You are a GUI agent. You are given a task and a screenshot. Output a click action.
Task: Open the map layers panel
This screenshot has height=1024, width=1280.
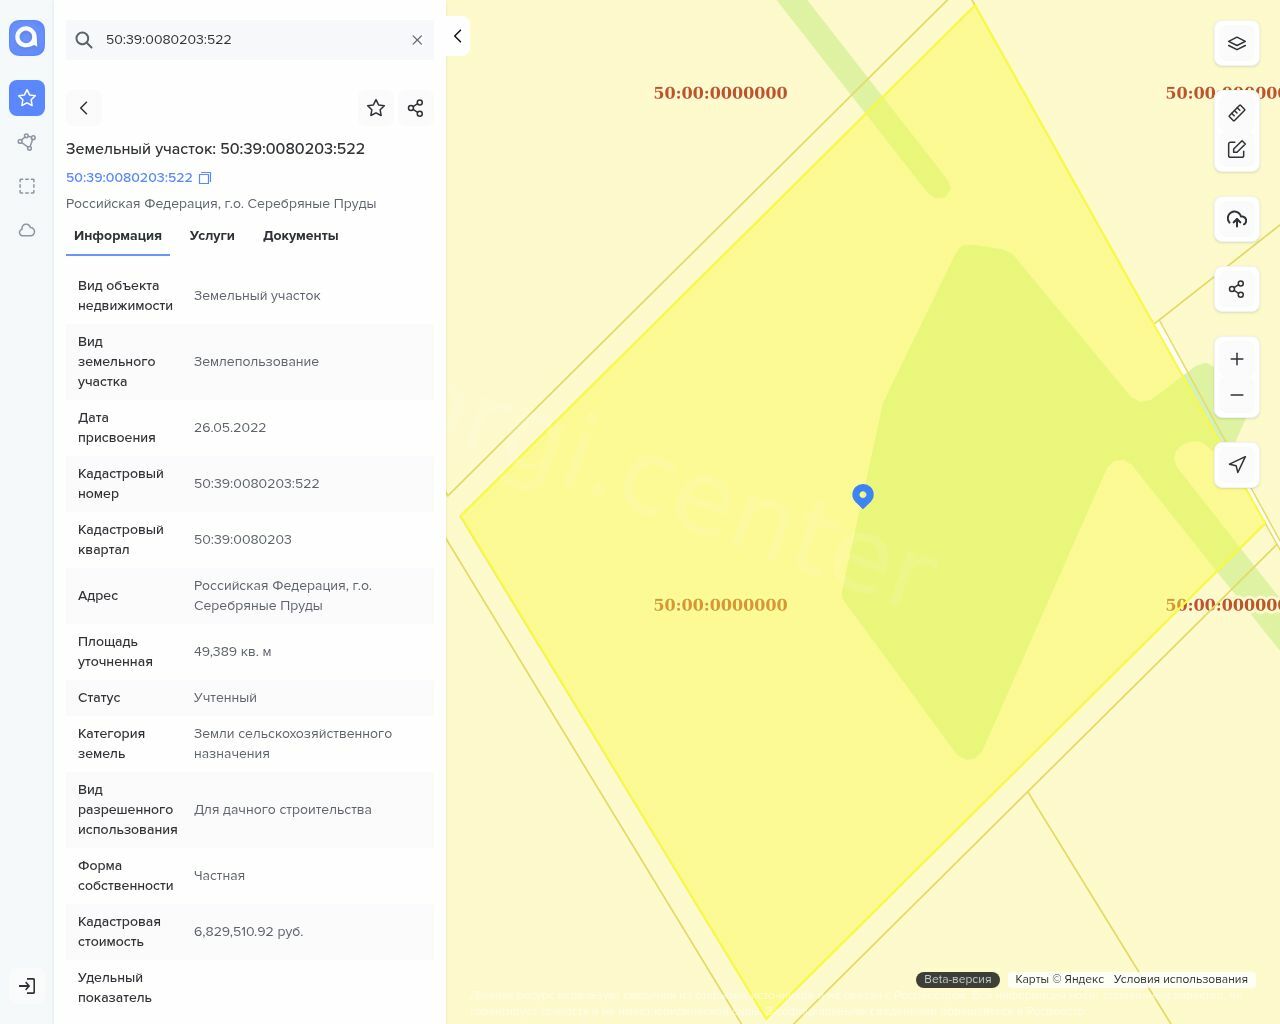pyautogui.click(x=1237, y=43)
